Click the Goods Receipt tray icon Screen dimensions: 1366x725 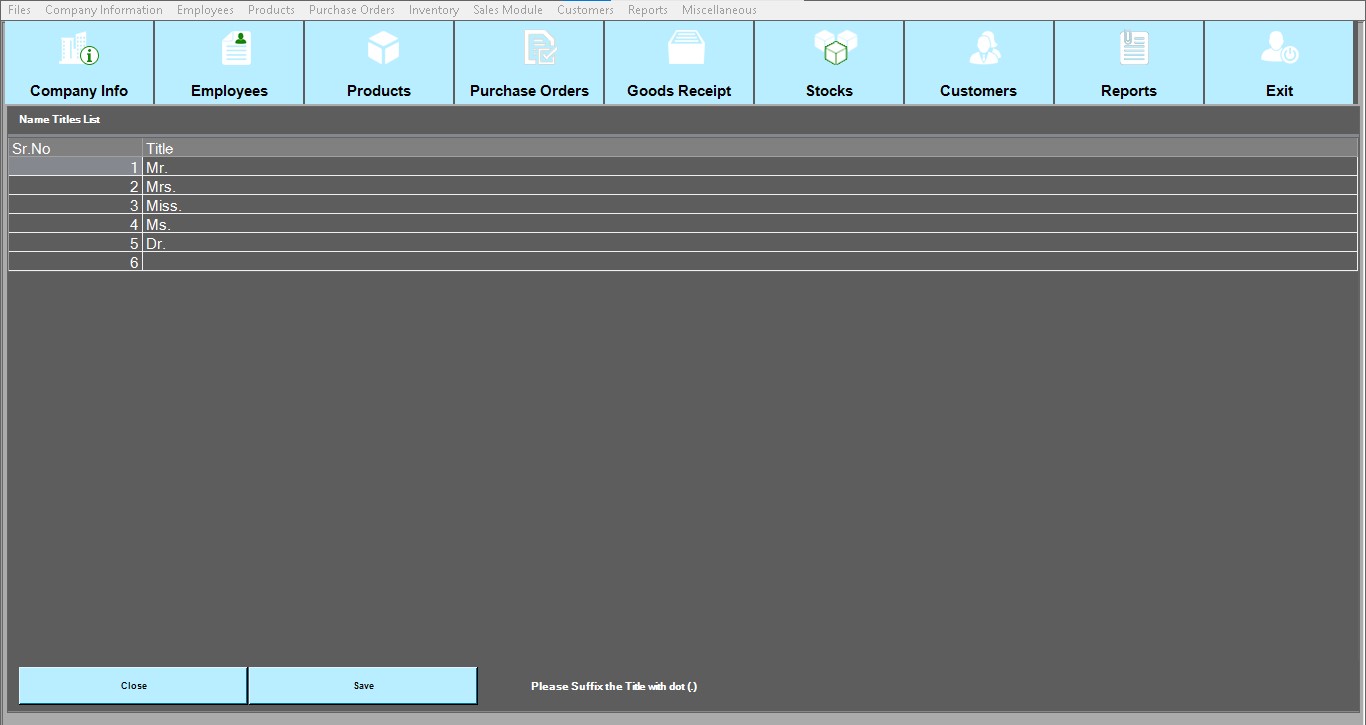point(686,48)
